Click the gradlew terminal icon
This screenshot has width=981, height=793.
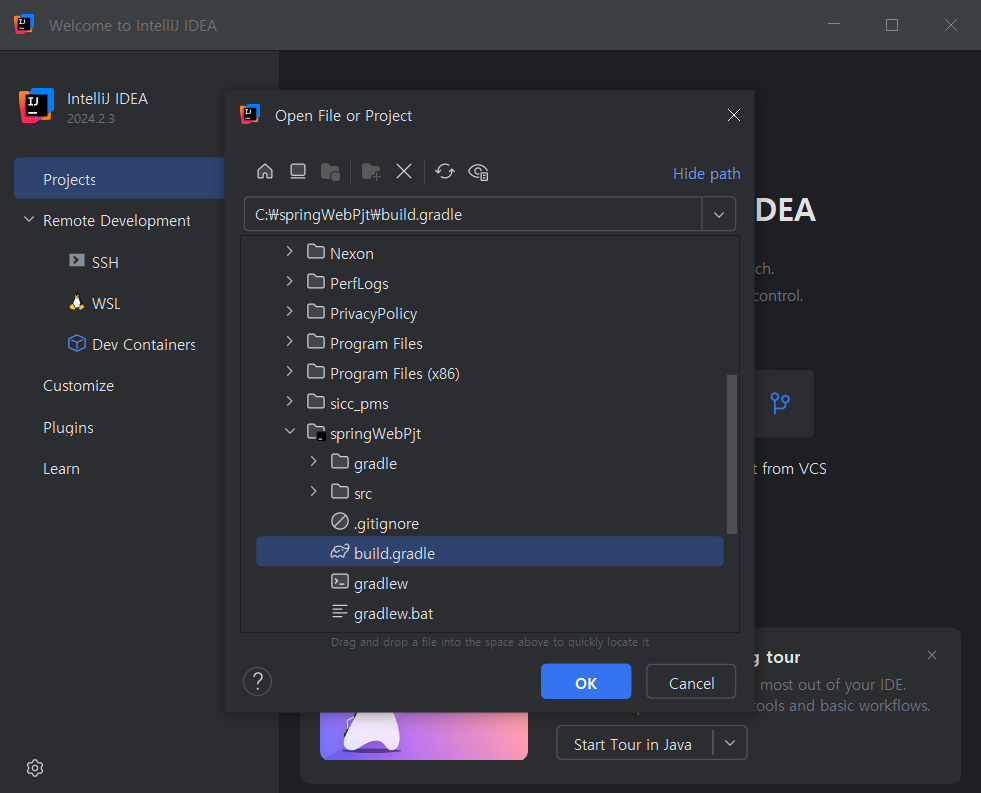tap(340, 582)
